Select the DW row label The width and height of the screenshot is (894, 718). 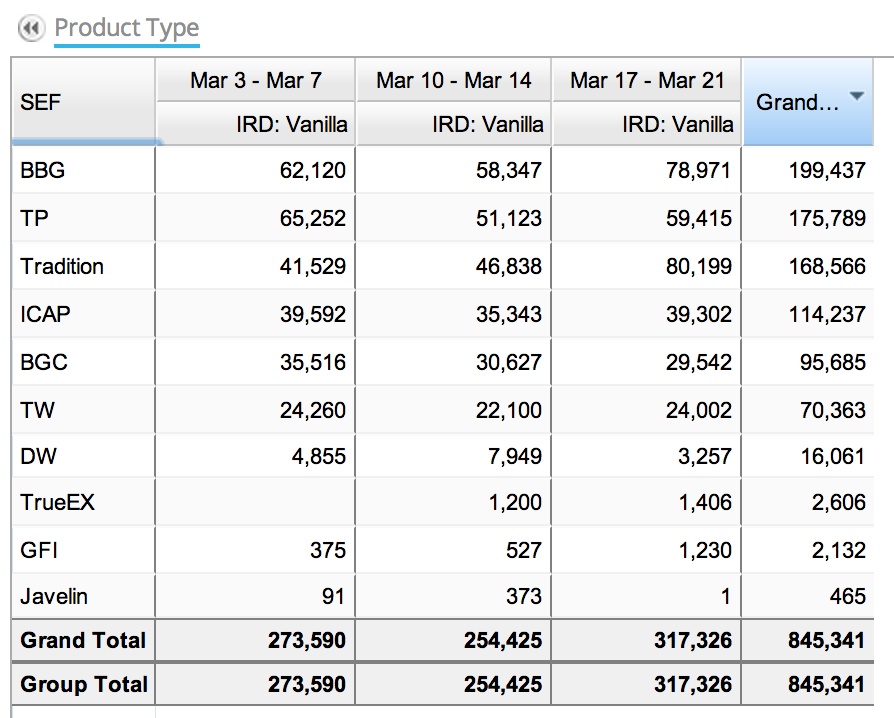38,456
